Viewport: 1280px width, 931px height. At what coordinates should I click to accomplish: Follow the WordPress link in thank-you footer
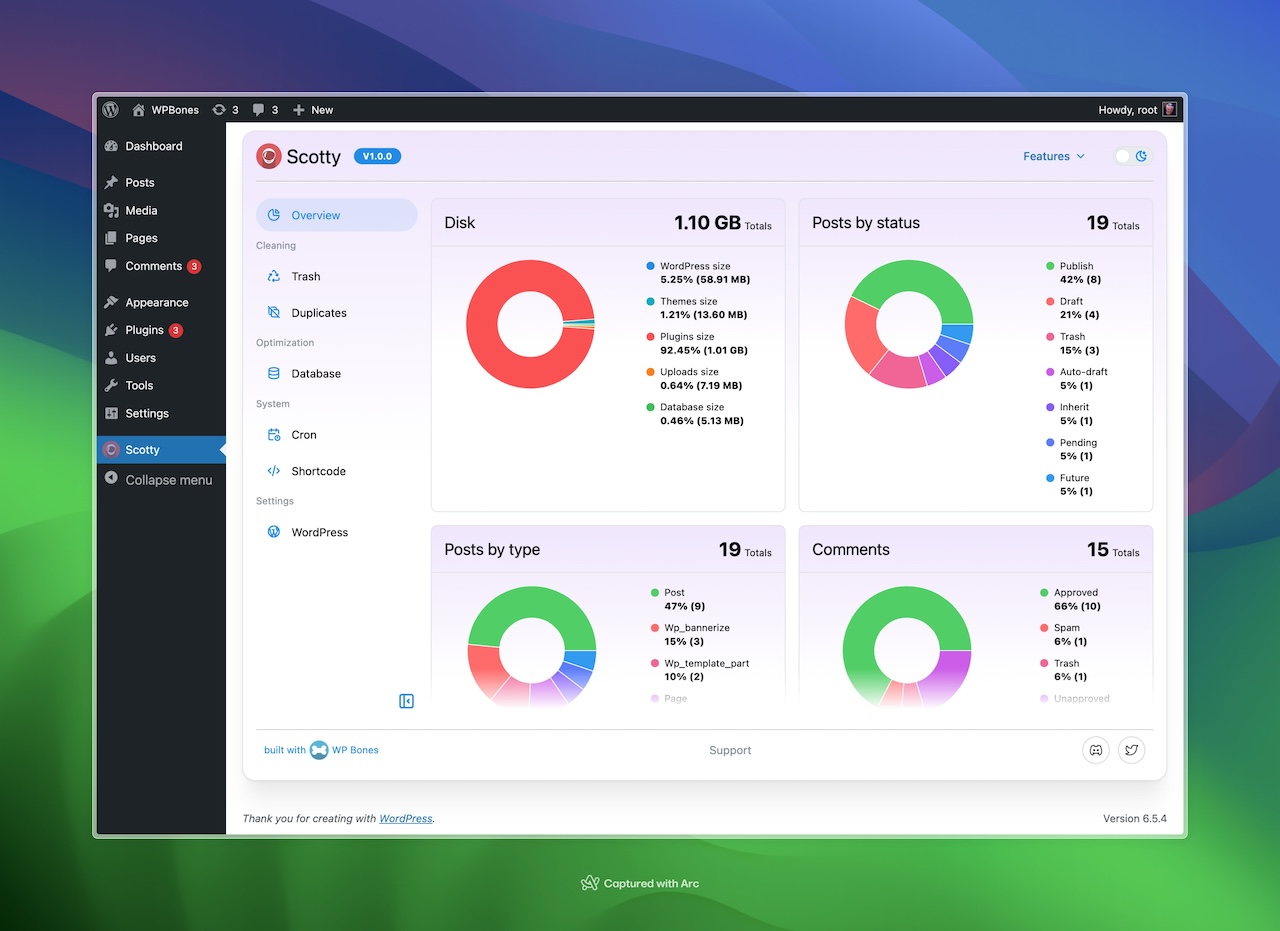pos(406,818)
